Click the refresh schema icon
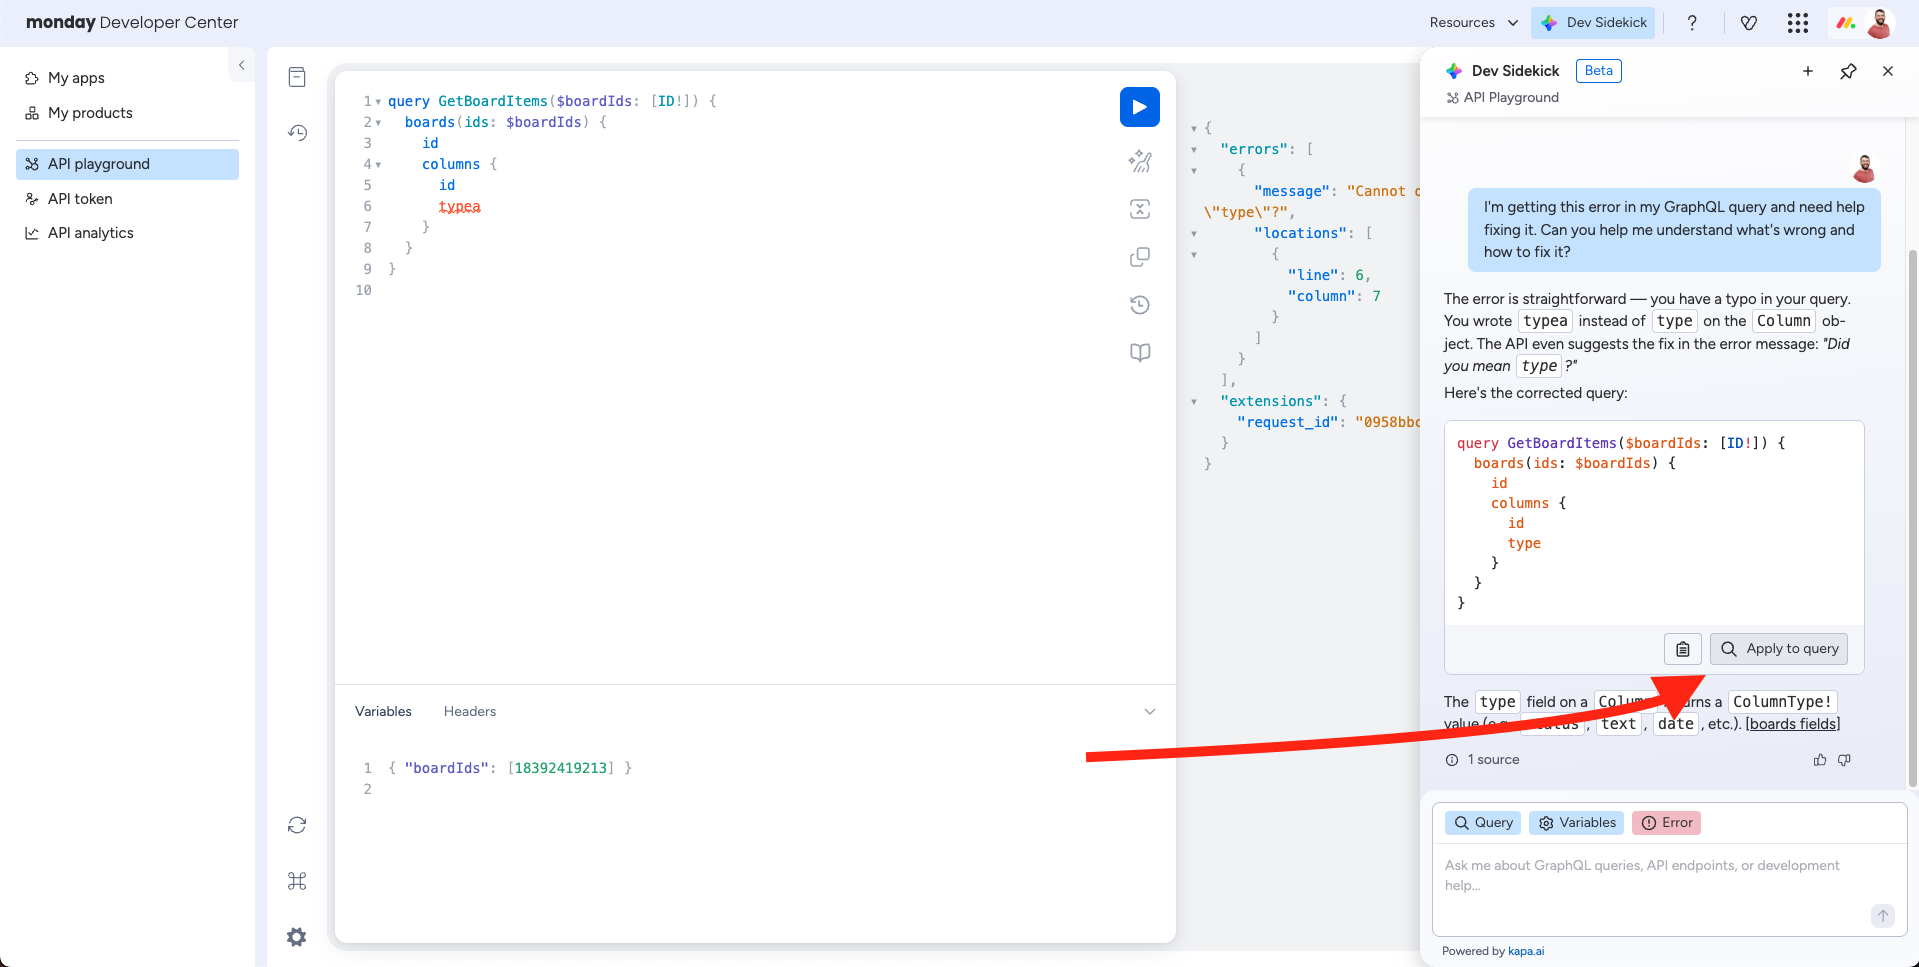Image resolution: width=1919 pixels, height=967 pixels. click(297, 825)
